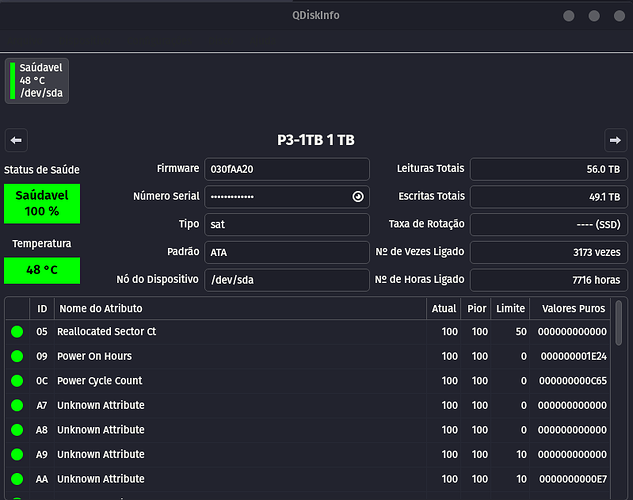
Task: Click the Tipo field showing sat
Action: pyautogui.click(x=287, y=224)
